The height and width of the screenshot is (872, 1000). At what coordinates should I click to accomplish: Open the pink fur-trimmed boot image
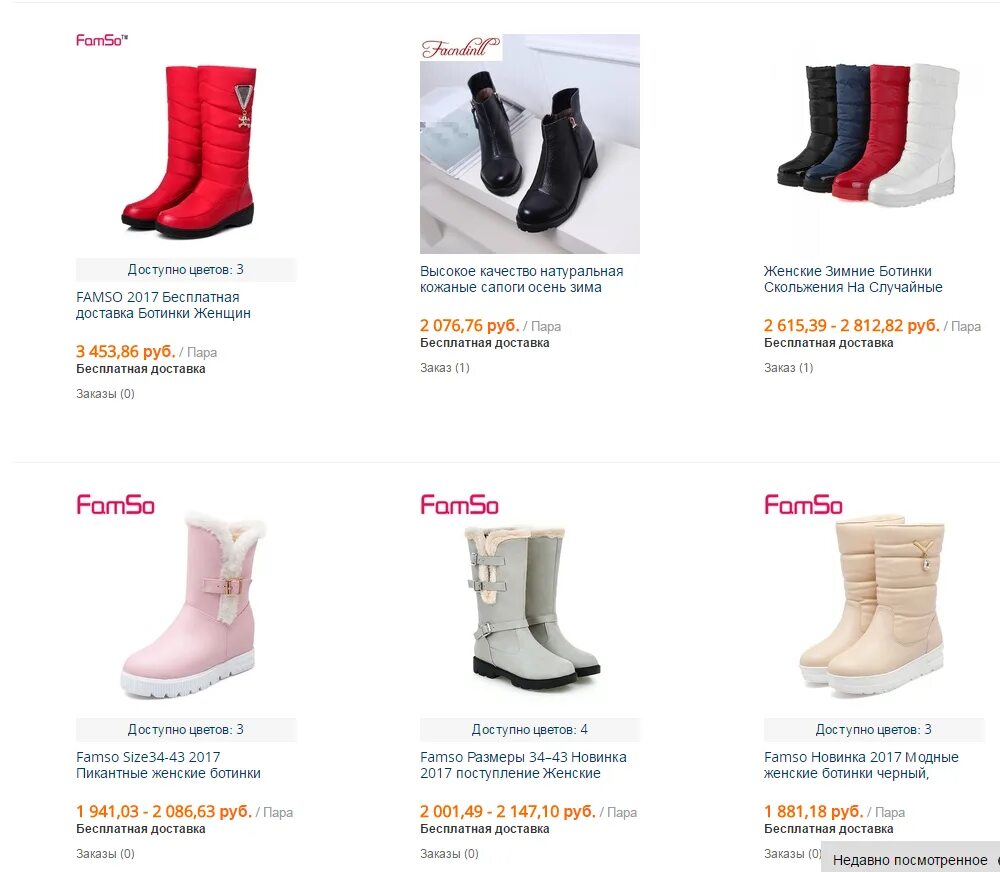click(x=186, y=604)
